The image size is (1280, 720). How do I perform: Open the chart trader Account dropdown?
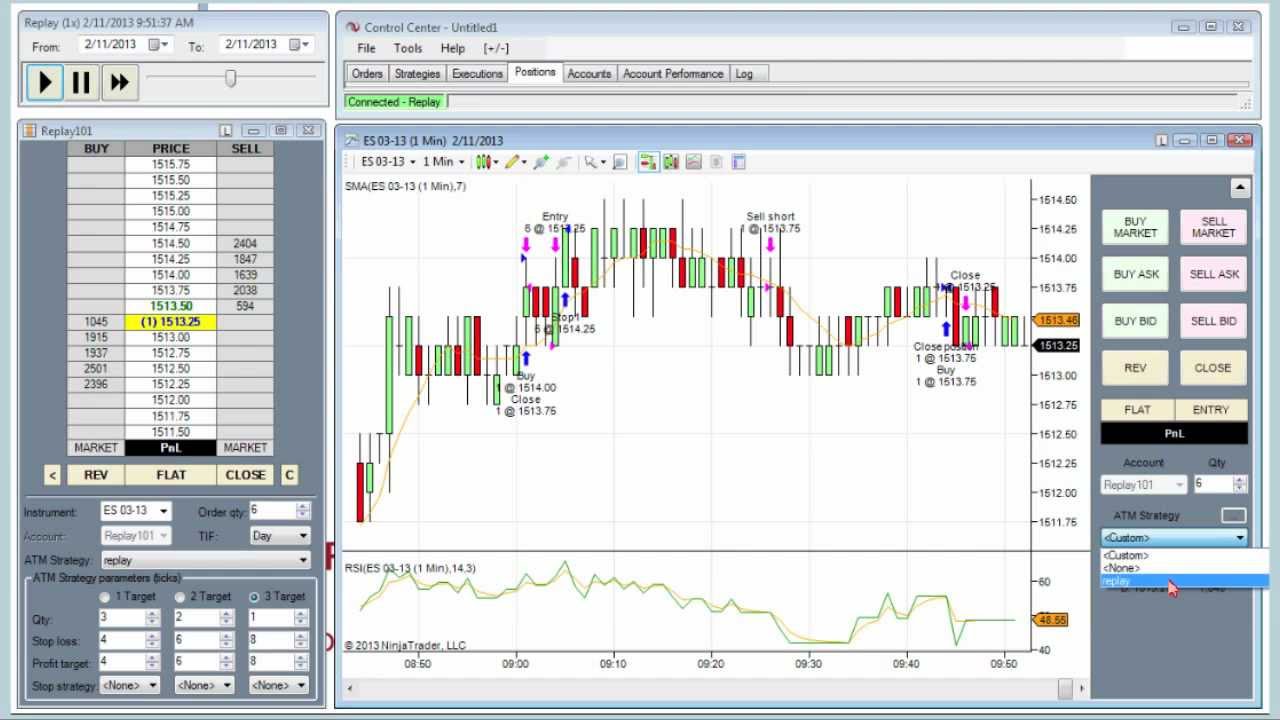coord(1144,485)
